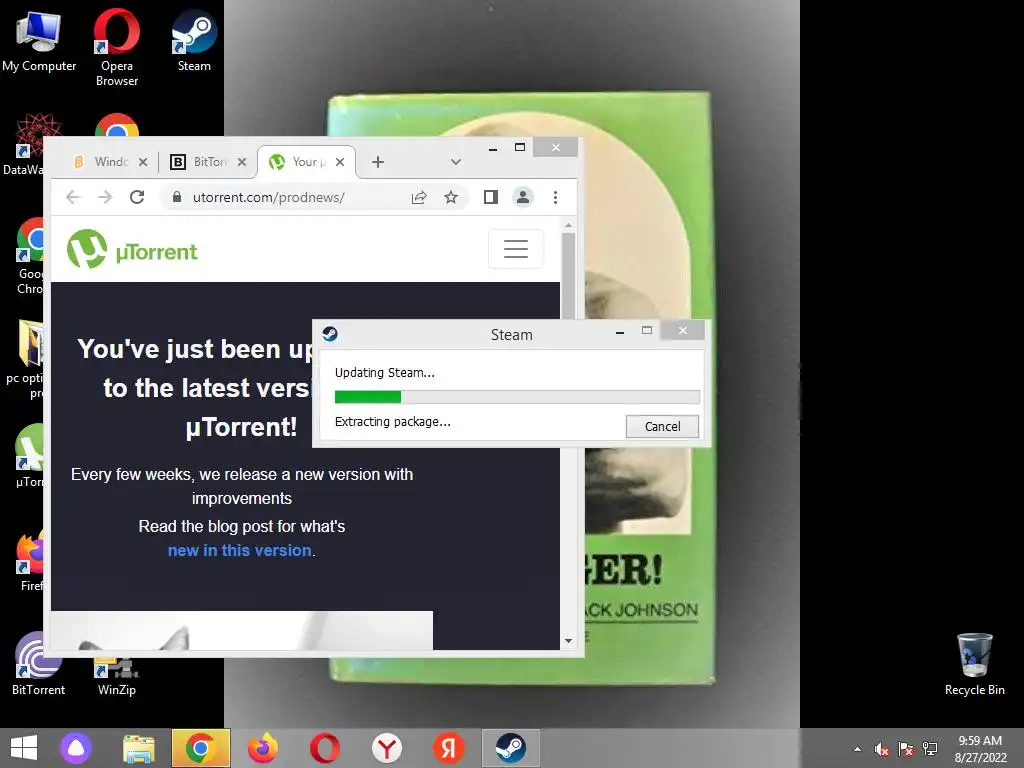Viewport: 1024px width, 768px height.
Task: Open the Chrome three-dot menu
Action: (555, 197)
